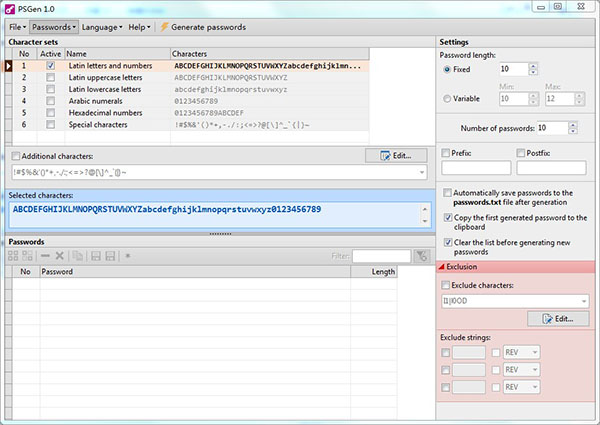Viewport: 600px width, 425px height.
Task: Click the remove minus icon in Passwords toolbar
Action: pos(46,257)
